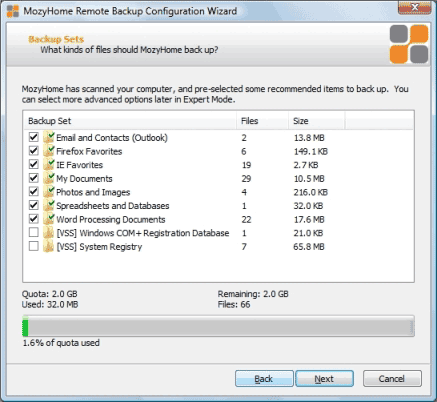437x402 pixels.
Task: Click the My Documents folder icon
Action: [x=49, y=178]
